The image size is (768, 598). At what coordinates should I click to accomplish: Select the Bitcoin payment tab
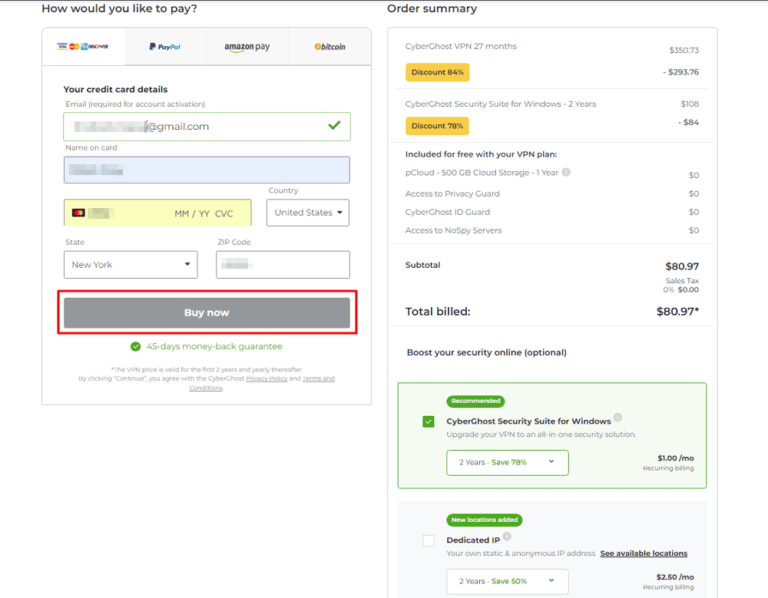point(330,47)
